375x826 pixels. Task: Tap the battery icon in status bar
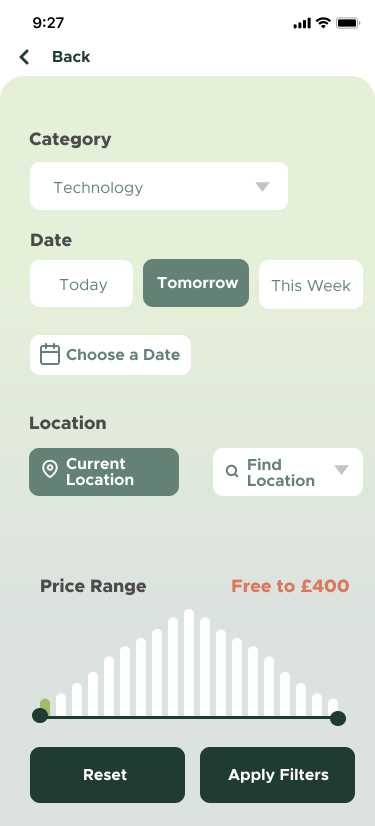348,23
